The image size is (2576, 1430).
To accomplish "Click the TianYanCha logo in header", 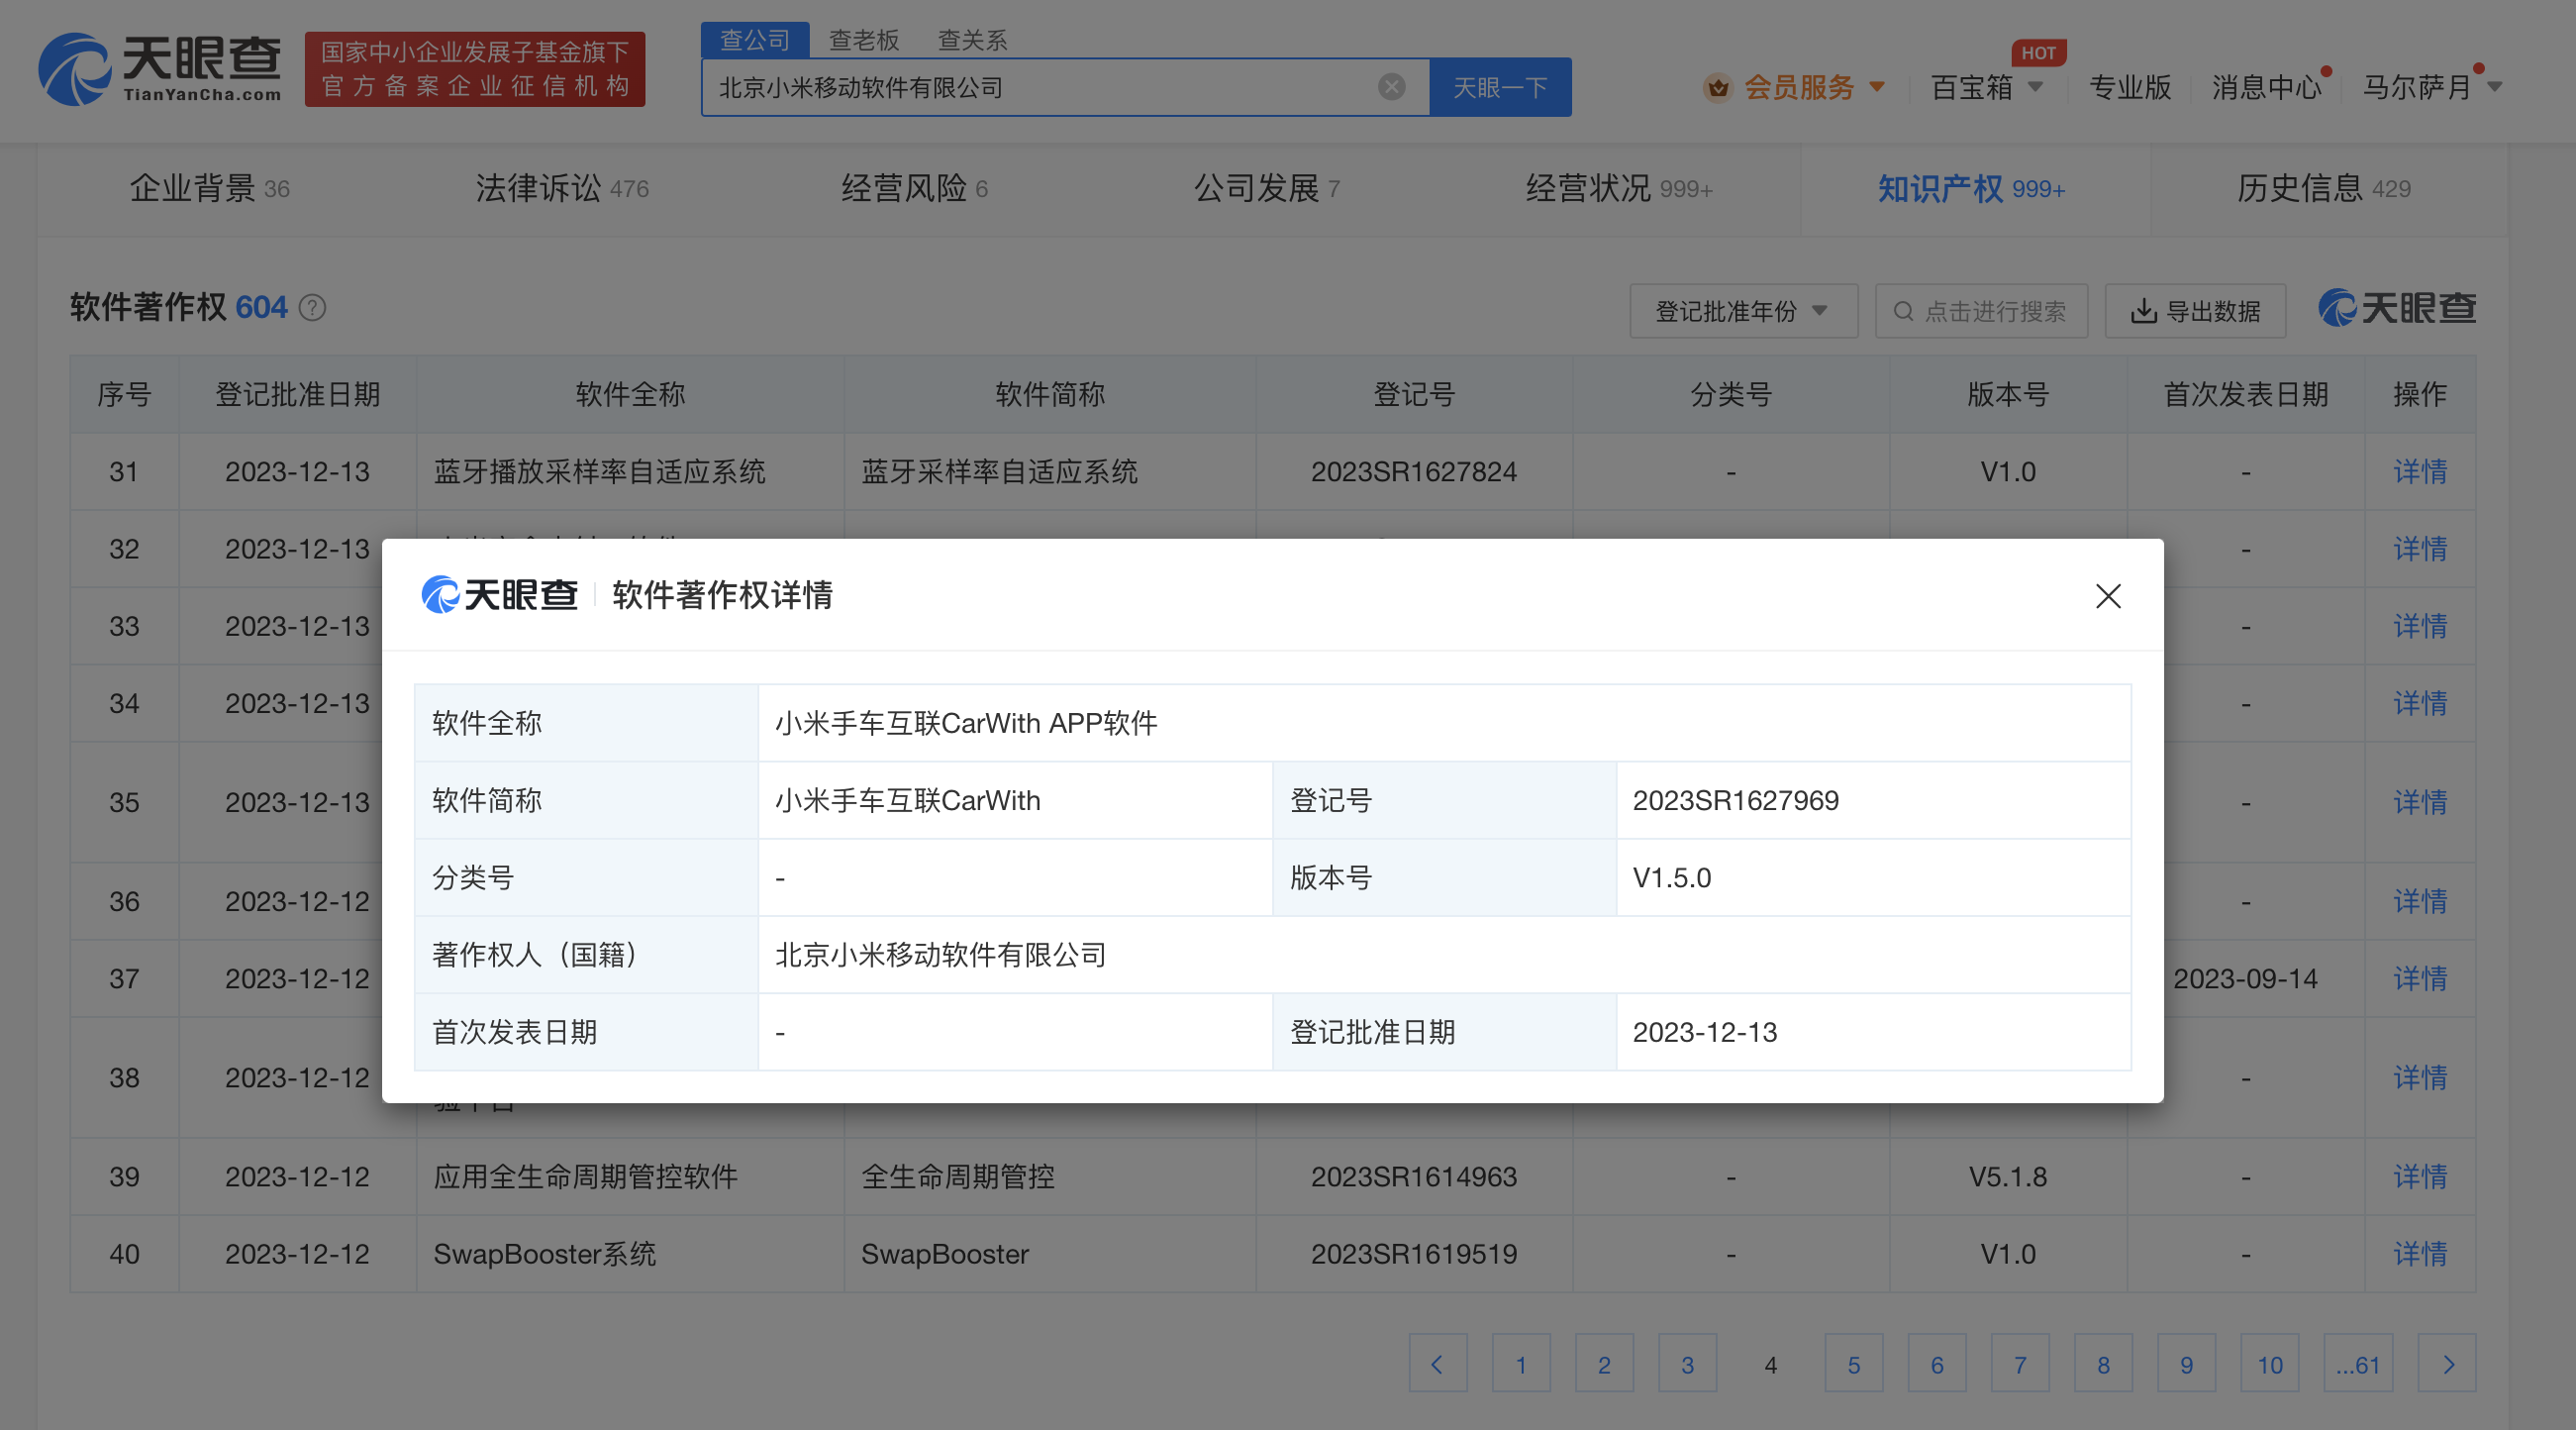I will point(160,68).
